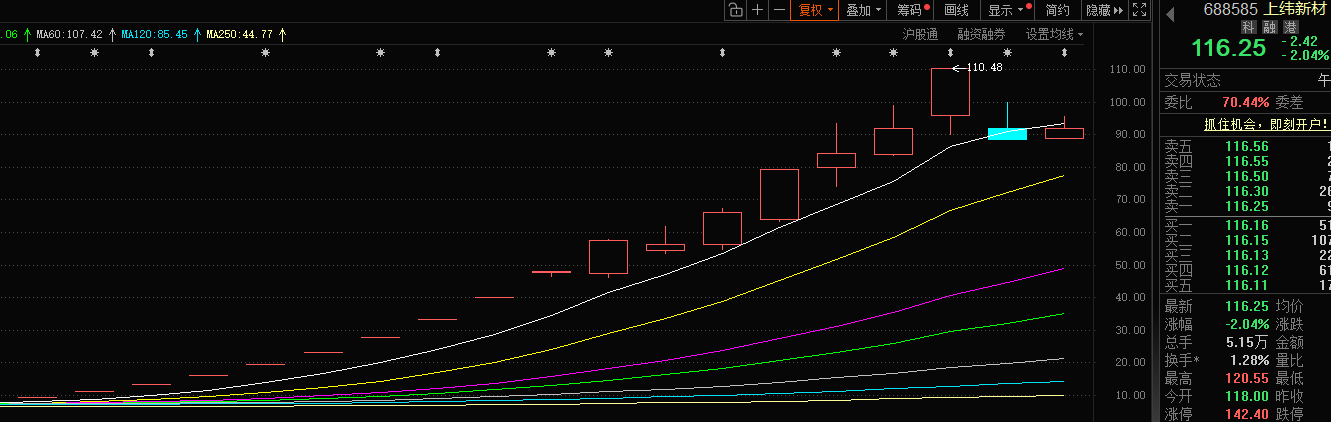Toggle the 简约 simple view mode
The width and height of the screenshot is (1331, 422).
click(x=1057, y=10)
